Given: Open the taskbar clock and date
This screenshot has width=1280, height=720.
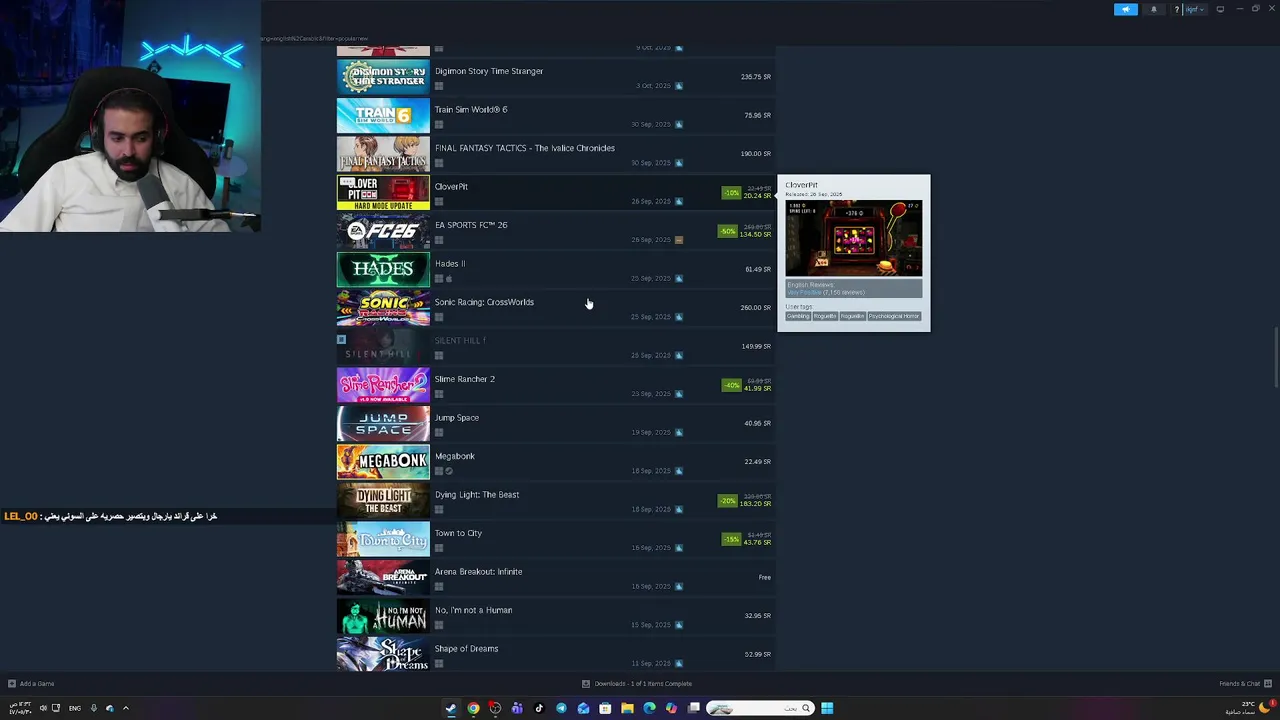Looking at the screenshot, I should pyautogui.click(x=21, y=708).
